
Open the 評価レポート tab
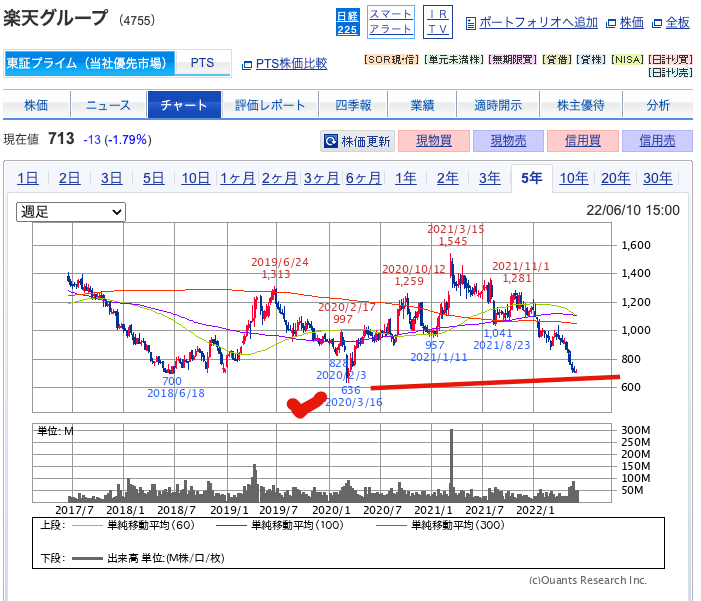click(270, 105)
